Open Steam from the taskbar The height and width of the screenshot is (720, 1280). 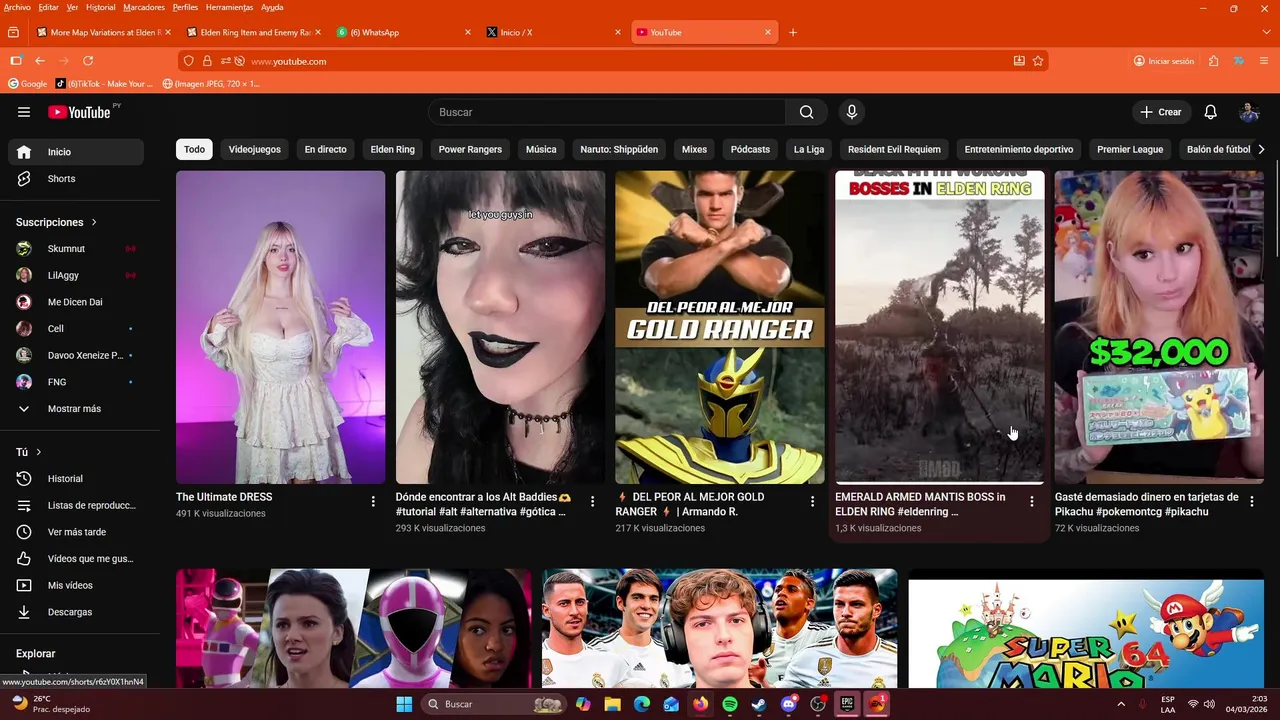[759, 704]
